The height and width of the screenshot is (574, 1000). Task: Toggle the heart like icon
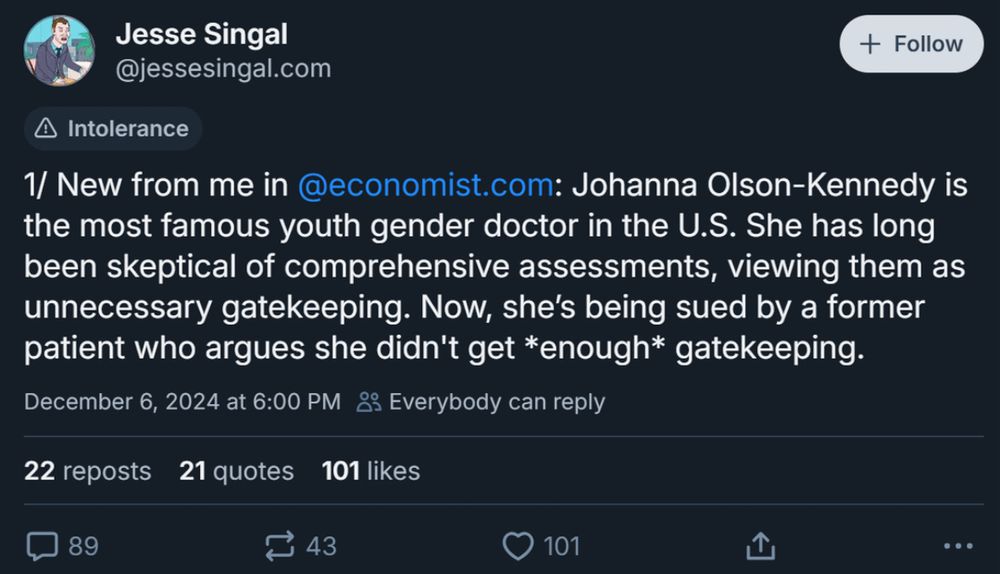click(517, 546)
